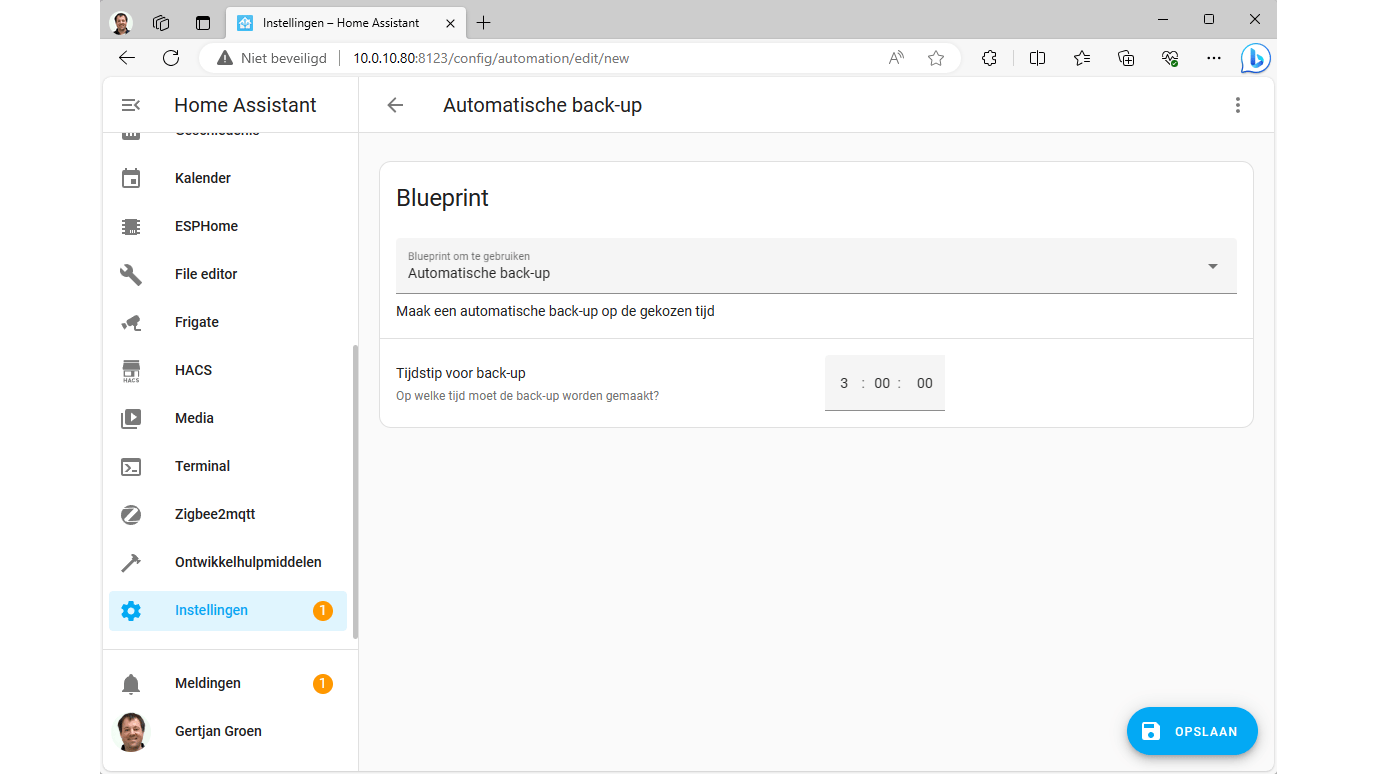Open the Frigate camera icon
This screenshot has height=774, width=1376.
(x=131, y=322)
